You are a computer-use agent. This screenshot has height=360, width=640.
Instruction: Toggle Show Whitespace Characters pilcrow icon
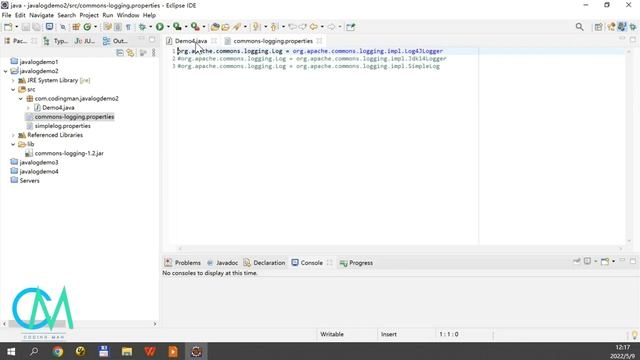coord(128,27)
